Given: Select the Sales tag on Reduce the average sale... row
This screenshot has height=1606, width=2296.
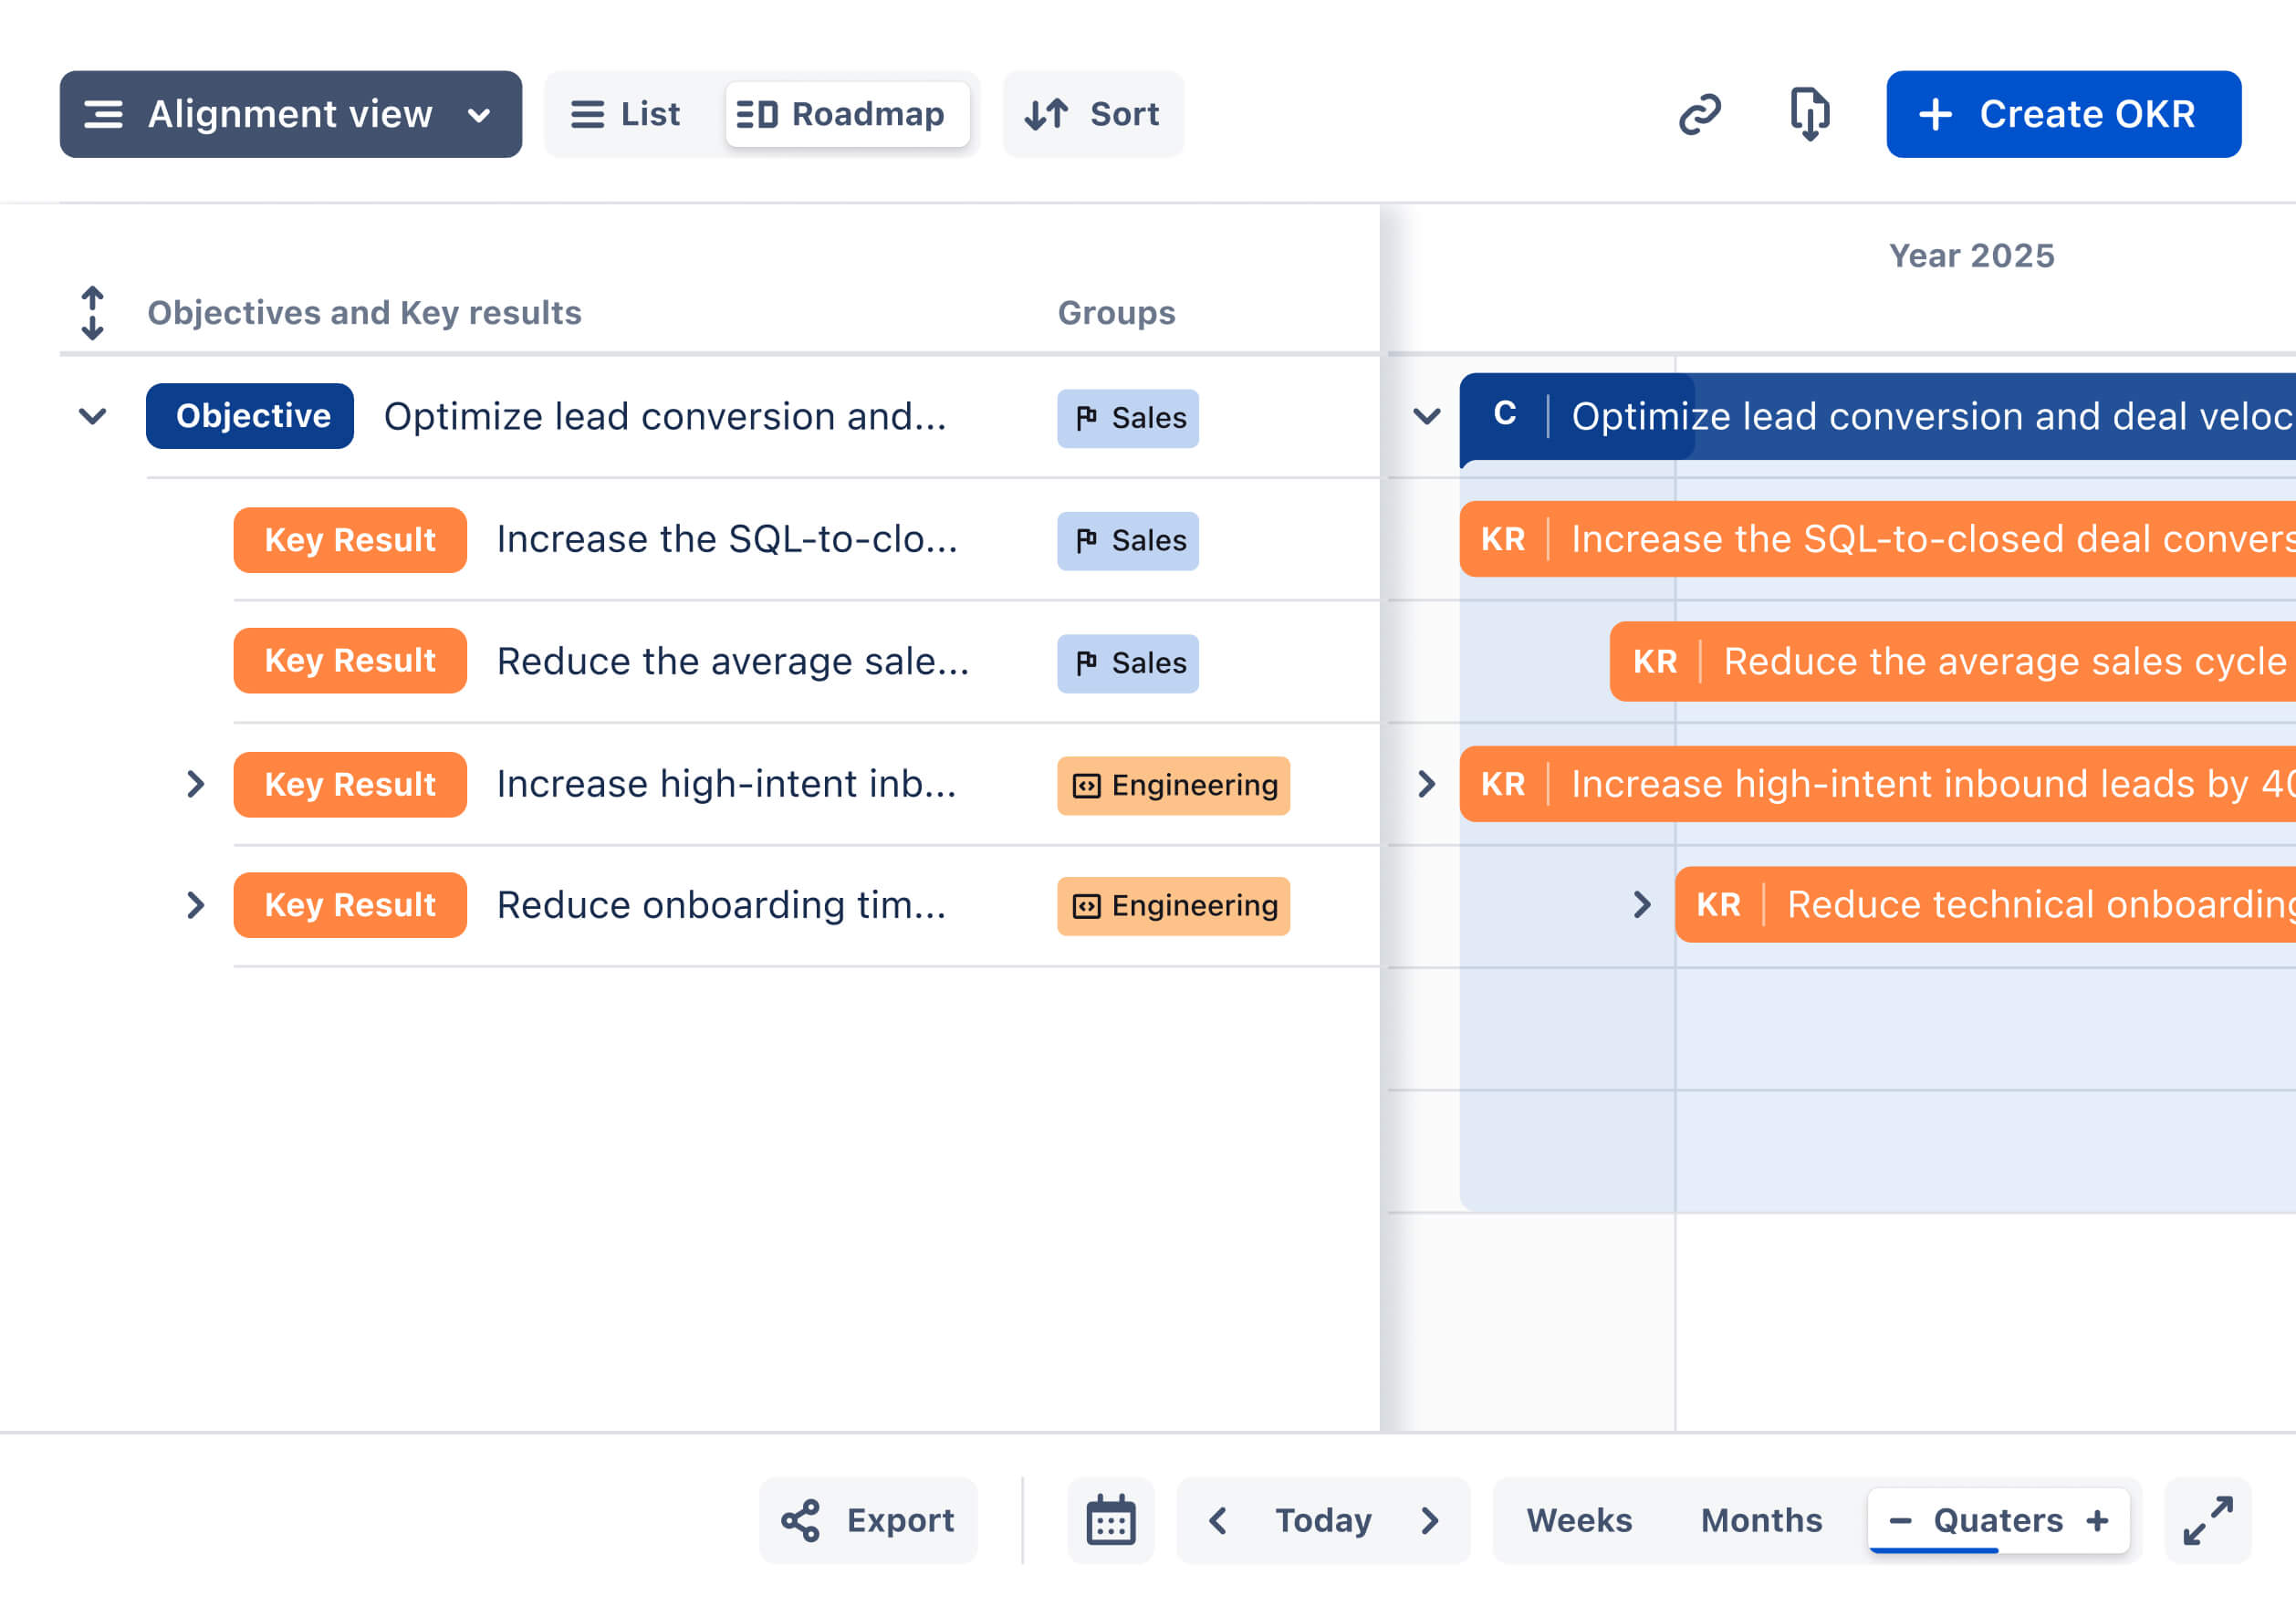Looking at the screenshot, I should 1128,664.
